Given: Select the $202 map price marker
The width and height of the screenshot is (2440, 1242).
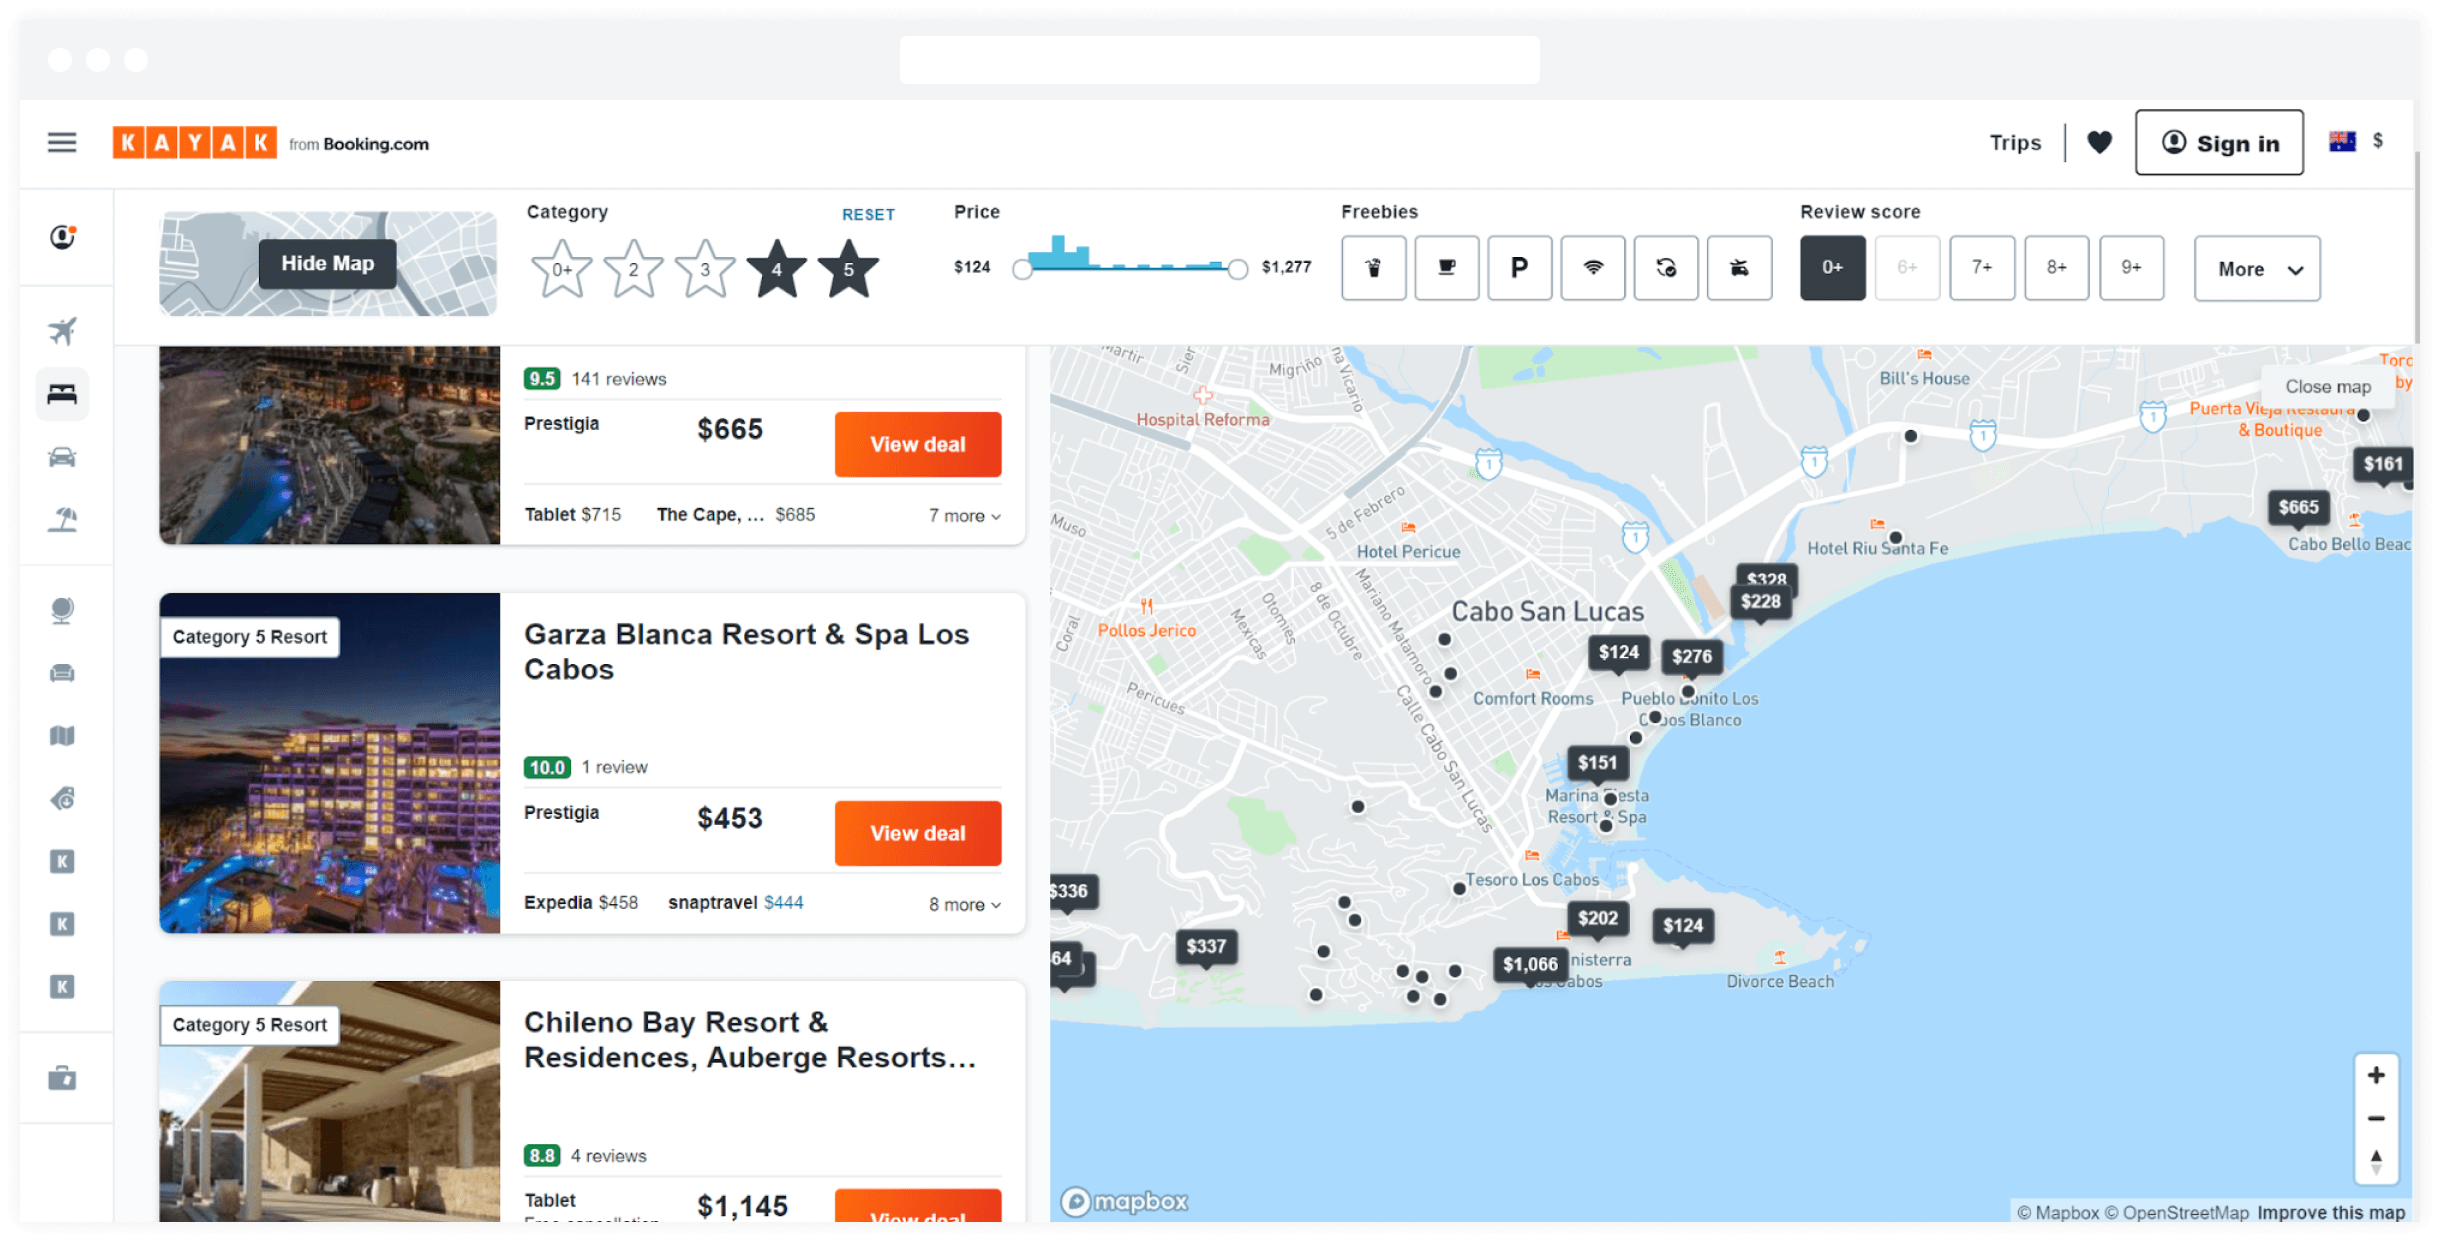Looking at the screenshot, I should tap(1597, 919).
